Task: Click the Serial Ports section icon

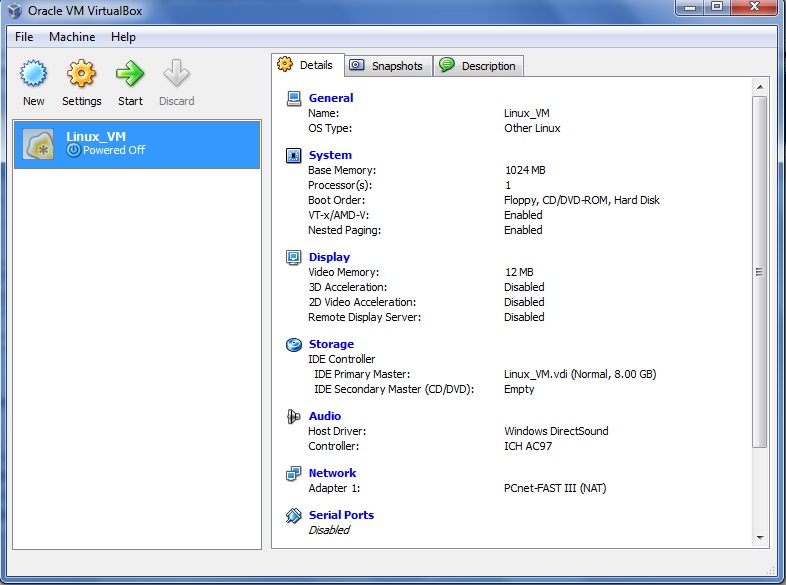Action: (294, 515)
